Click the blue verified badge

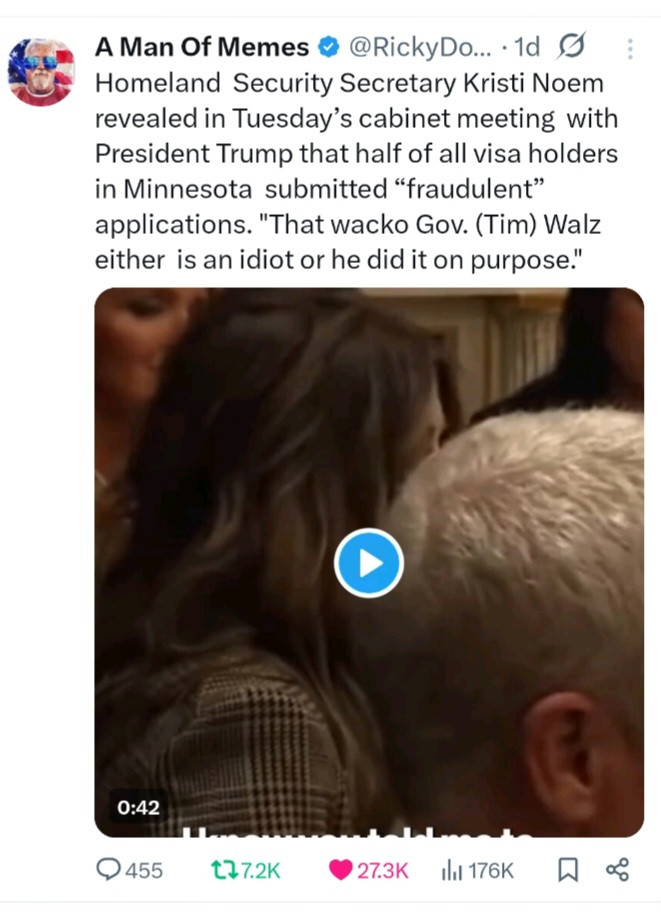[x=329, y=47]
